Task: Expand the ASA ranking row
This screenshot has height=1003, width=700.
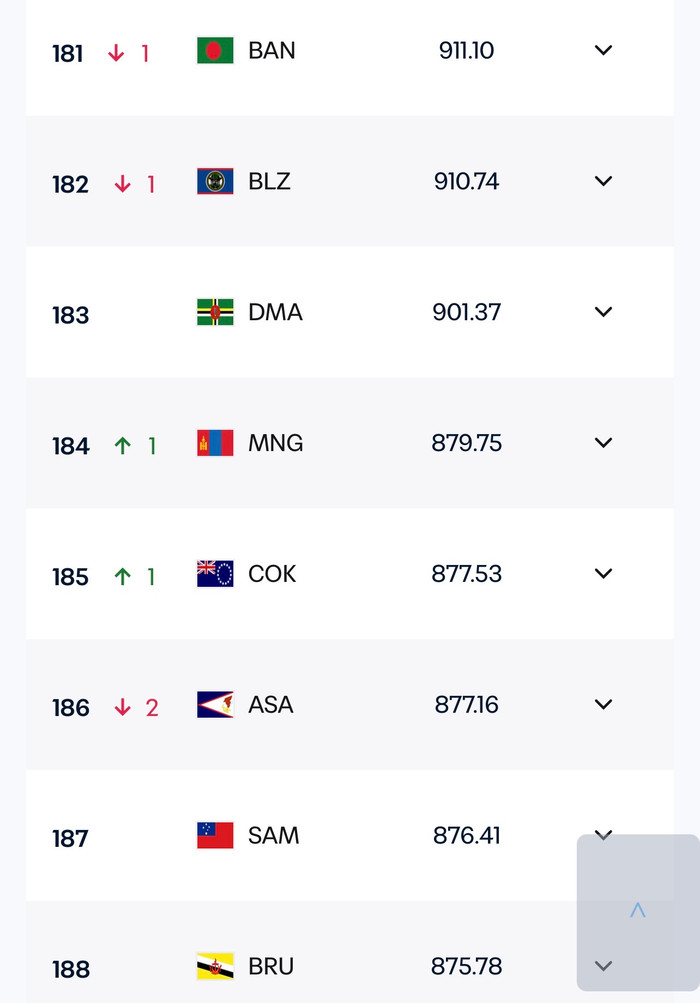Action: click(x=603, y=705)
